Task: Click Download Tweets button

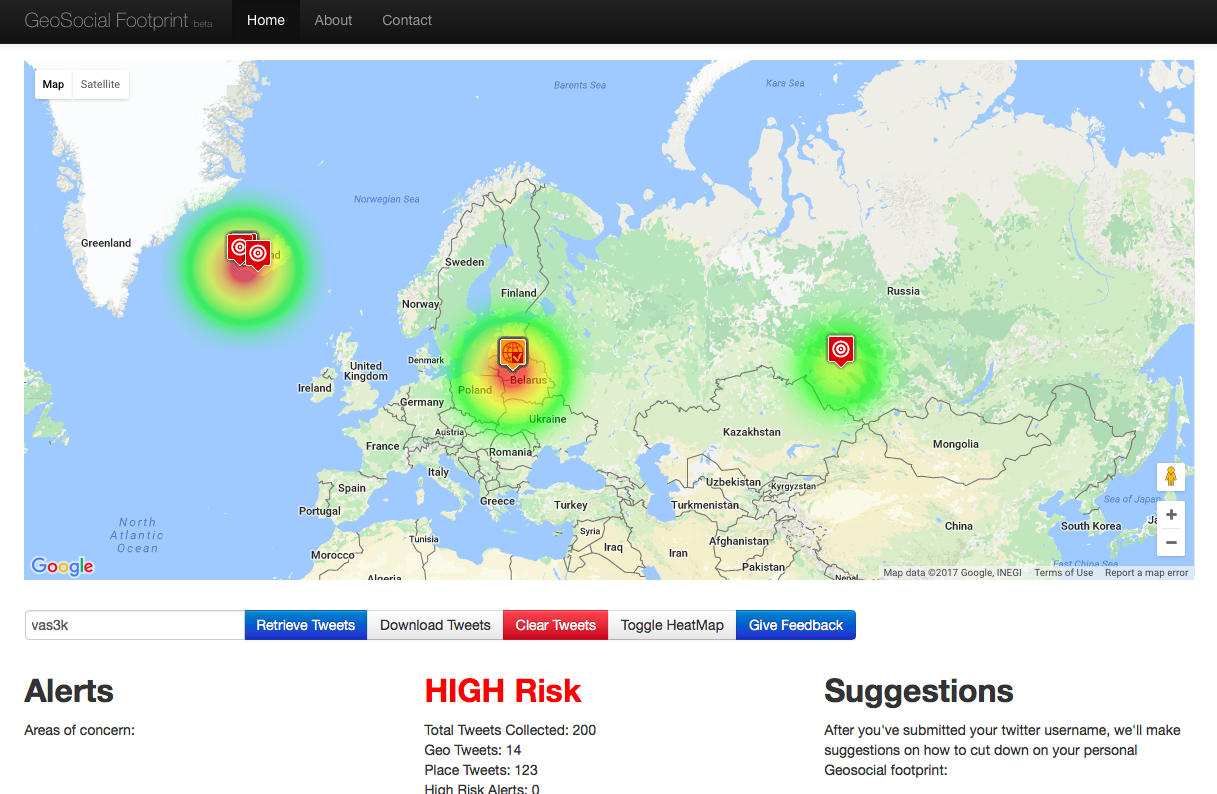Action: point(435,625)
